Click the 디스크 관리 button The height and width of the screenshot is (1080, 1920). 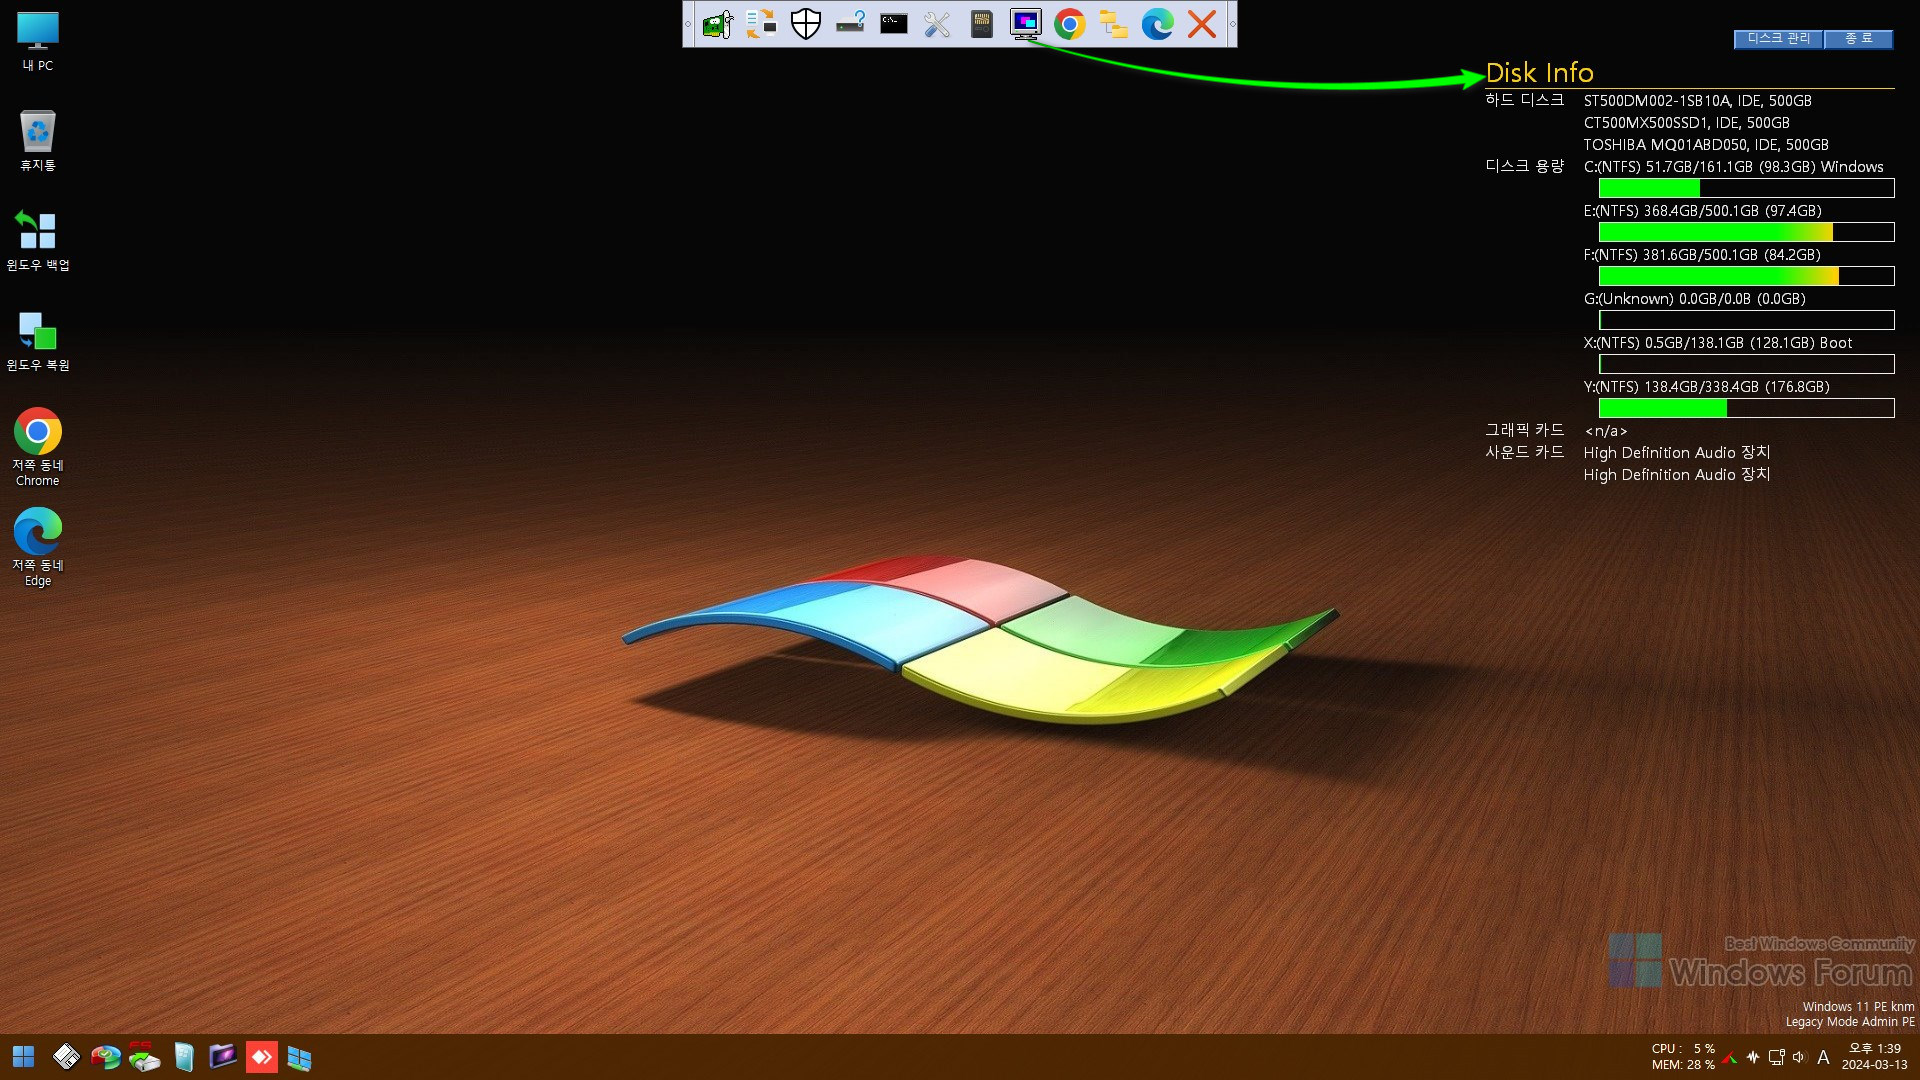pos(1778,38)
